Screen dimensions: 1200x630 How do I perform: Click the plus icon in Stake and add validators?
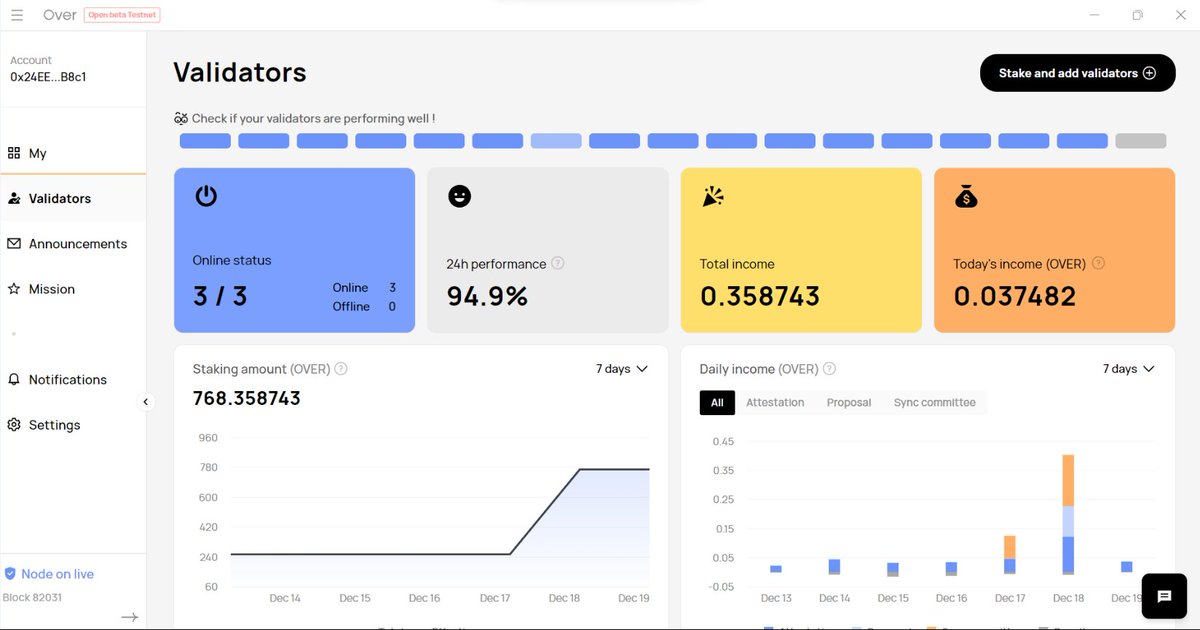coord(1150,73)
